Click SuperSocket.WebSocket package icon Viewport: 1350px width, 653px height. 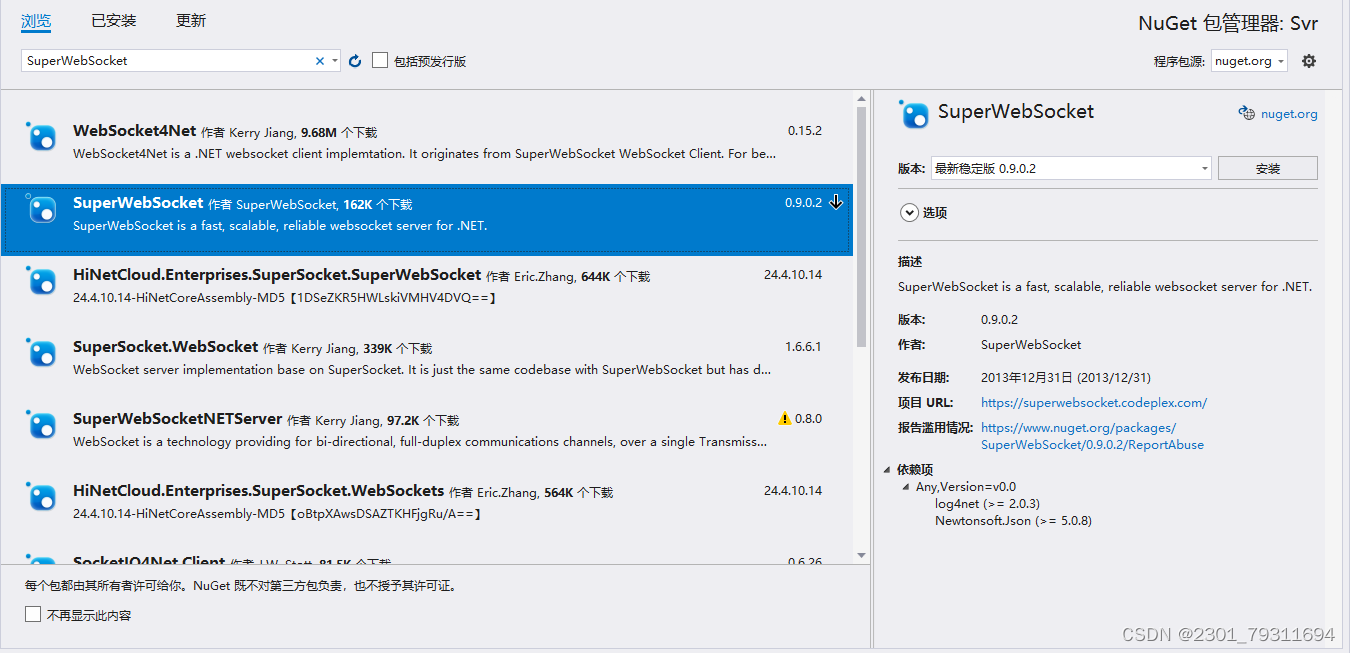click(x=42, y=353)
